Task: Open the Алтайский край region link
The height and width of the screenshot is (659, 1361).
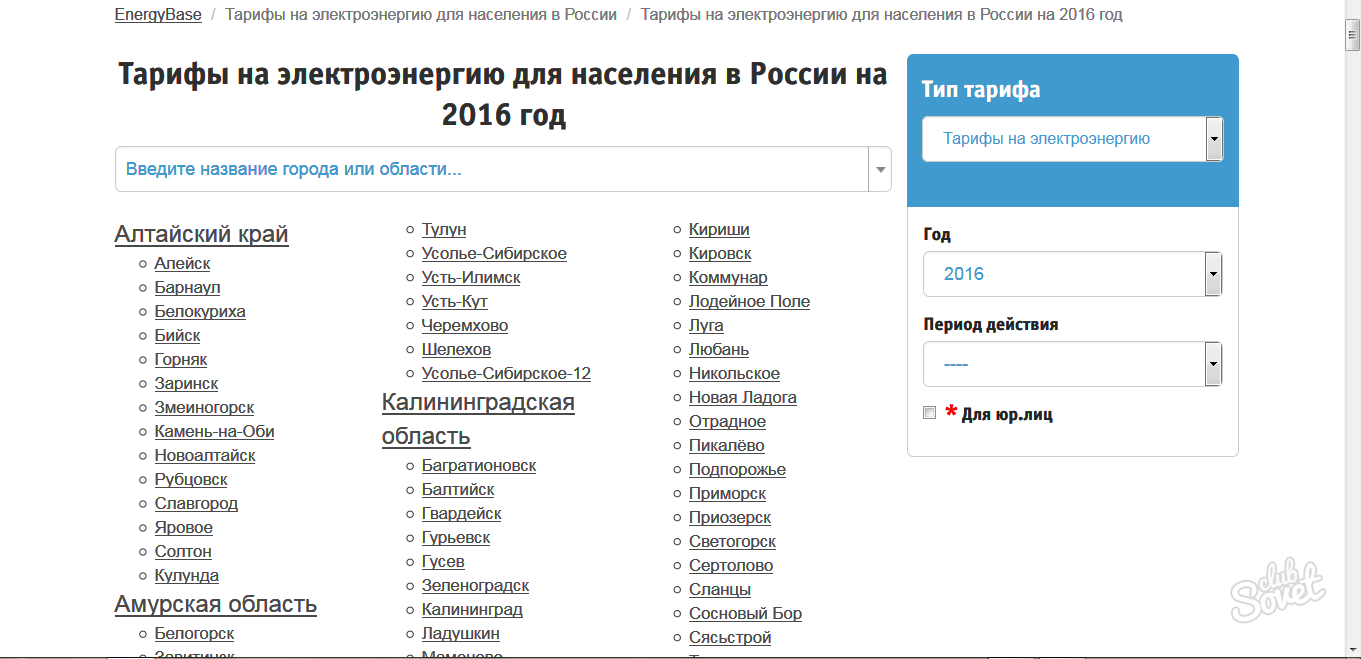Action: click(x=201, y=234)
